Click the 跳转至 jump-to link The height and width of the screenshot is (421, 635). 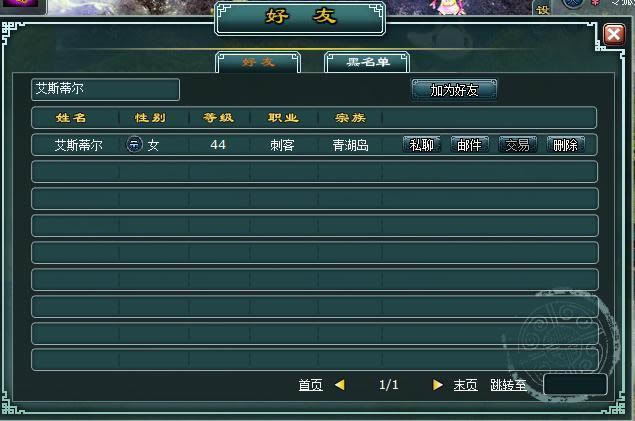point(508,385)
